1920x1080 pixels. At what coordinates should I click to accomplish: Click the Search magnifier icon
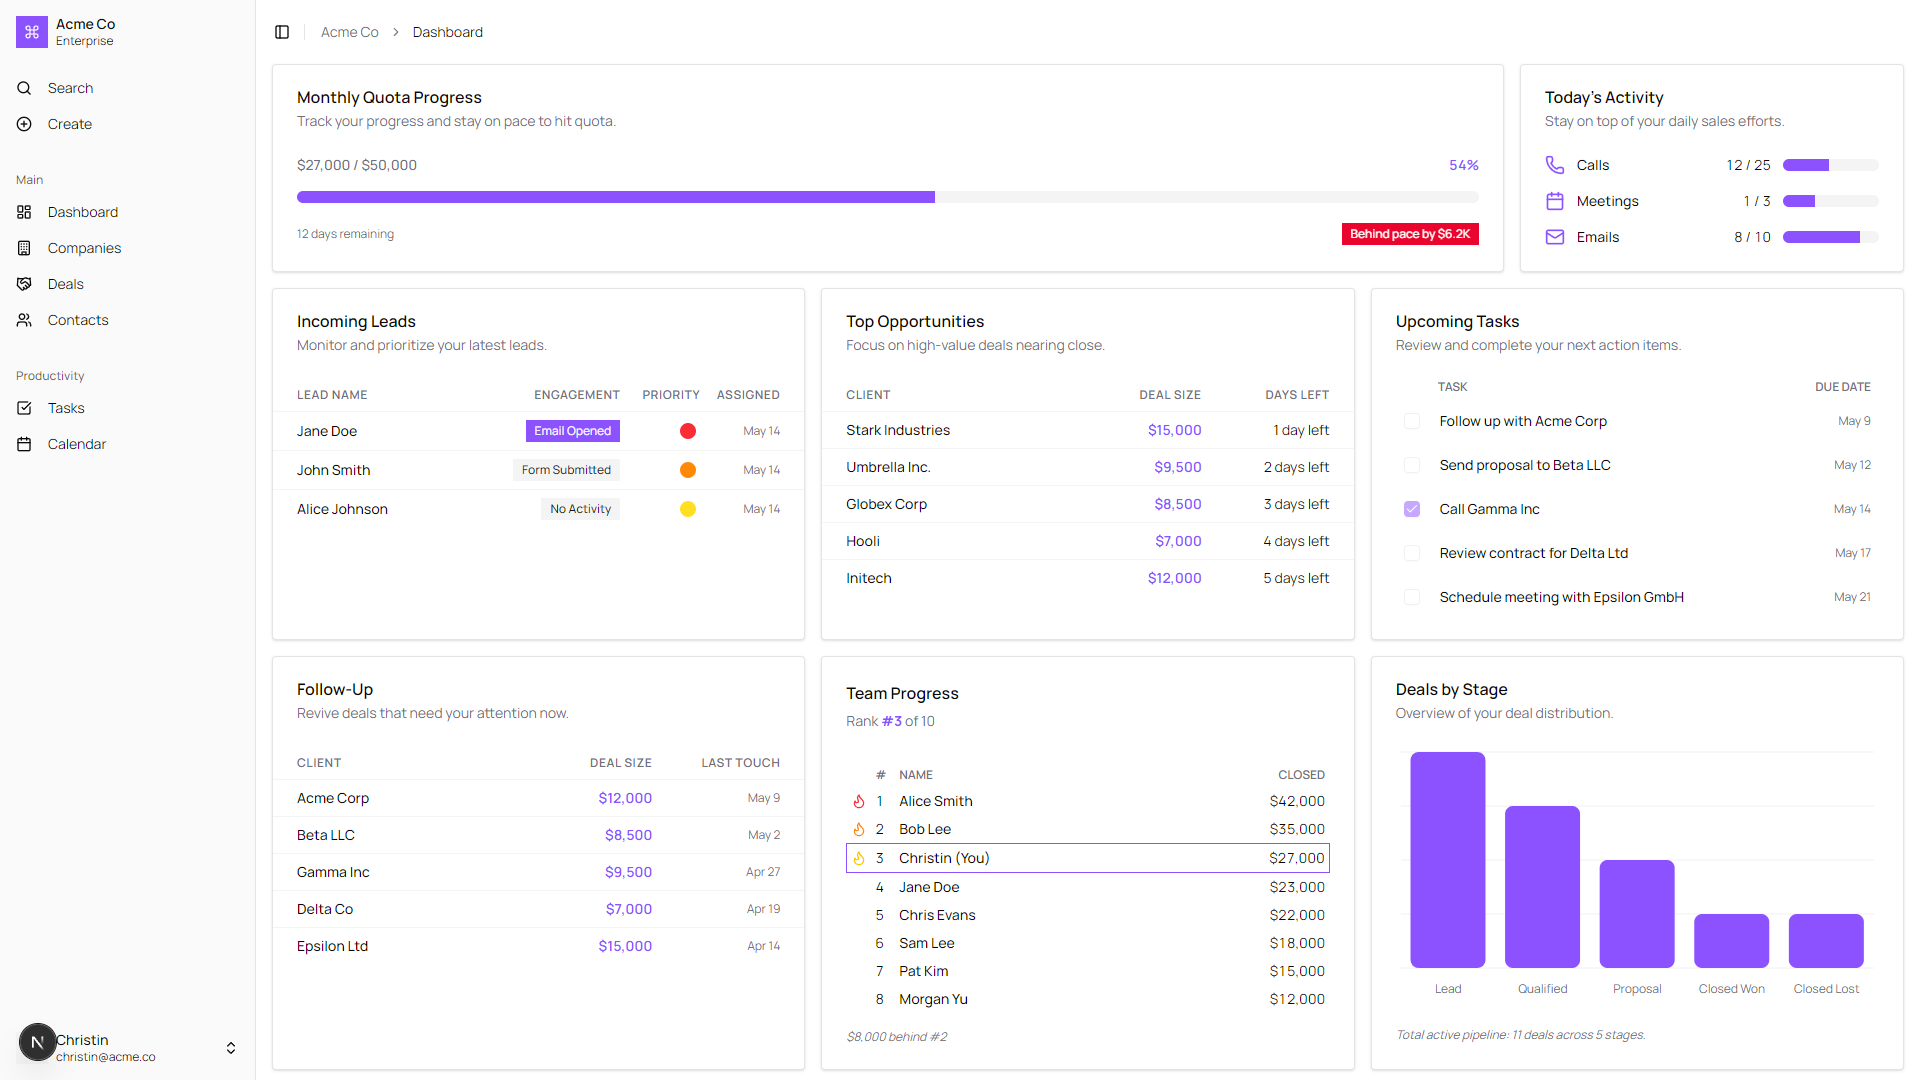24,88
